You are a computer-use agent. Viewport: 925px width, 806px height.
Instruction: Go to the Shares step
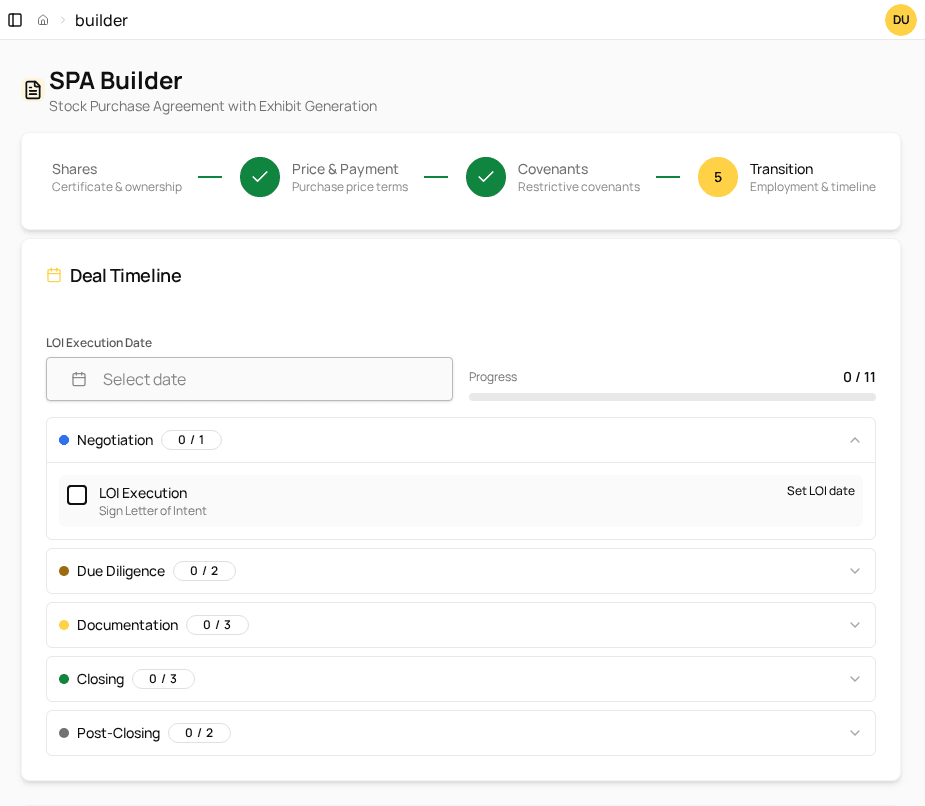click(x=116, y=177)
